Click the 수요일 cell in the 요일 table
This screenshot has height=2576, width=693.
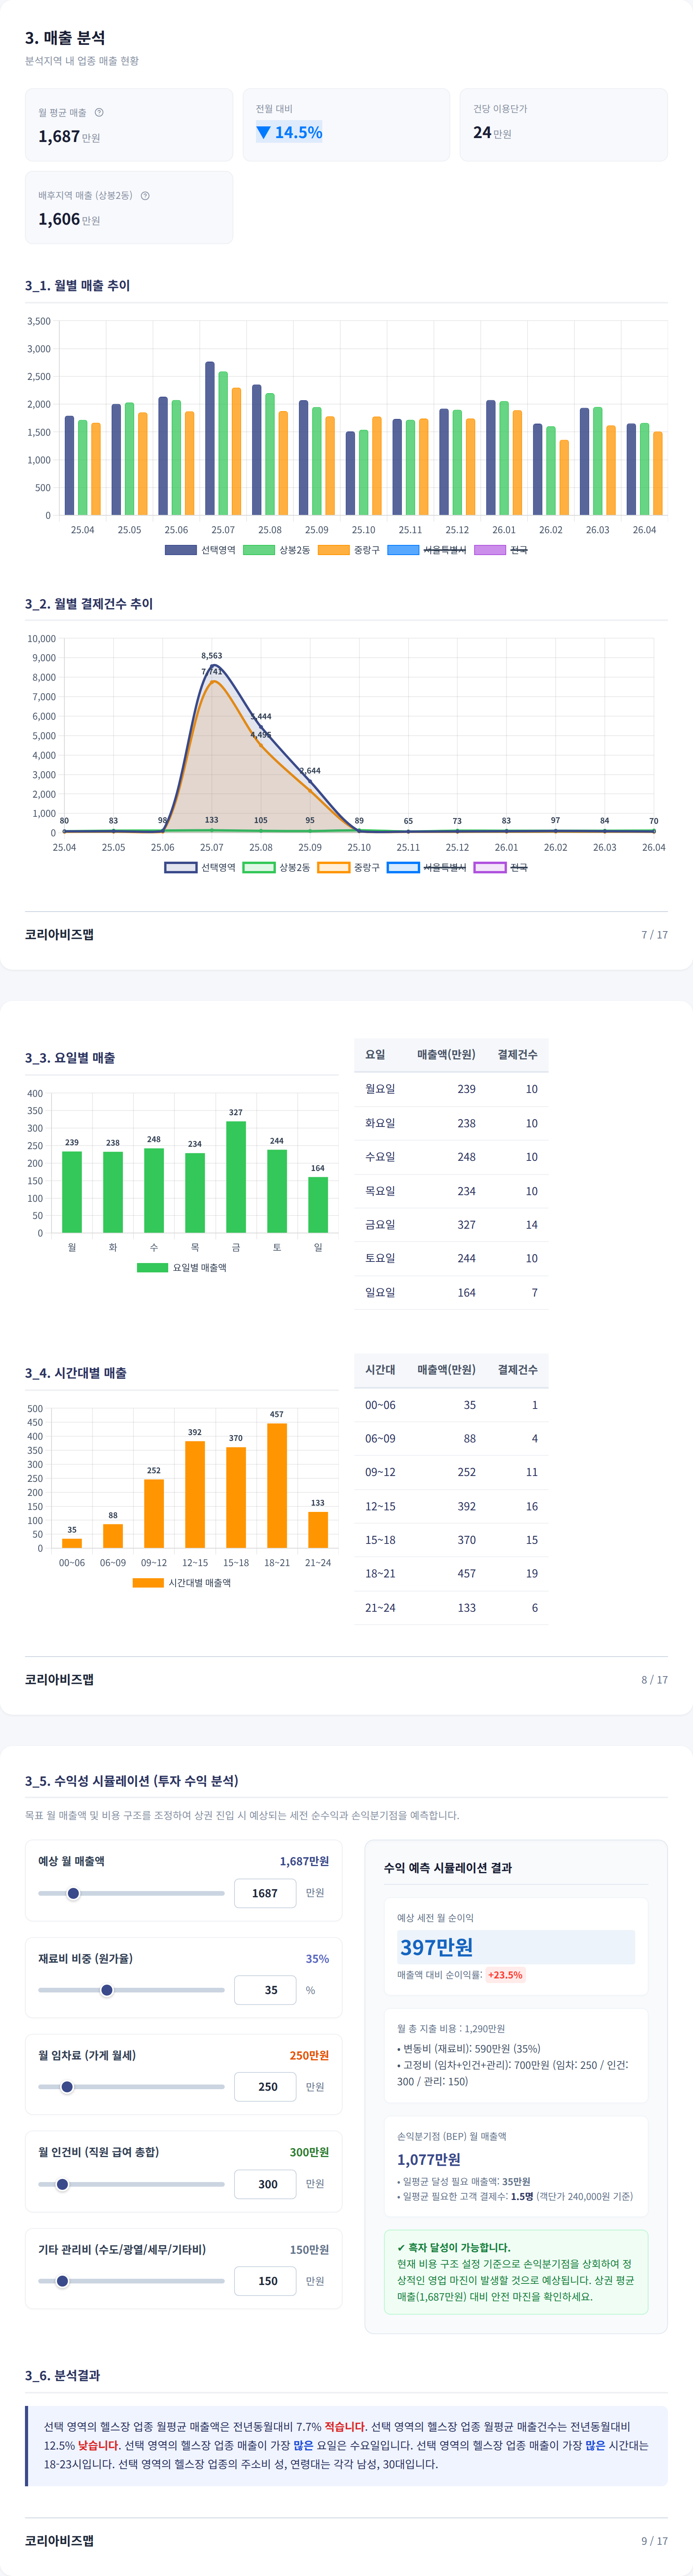[x=380, y=1157]
